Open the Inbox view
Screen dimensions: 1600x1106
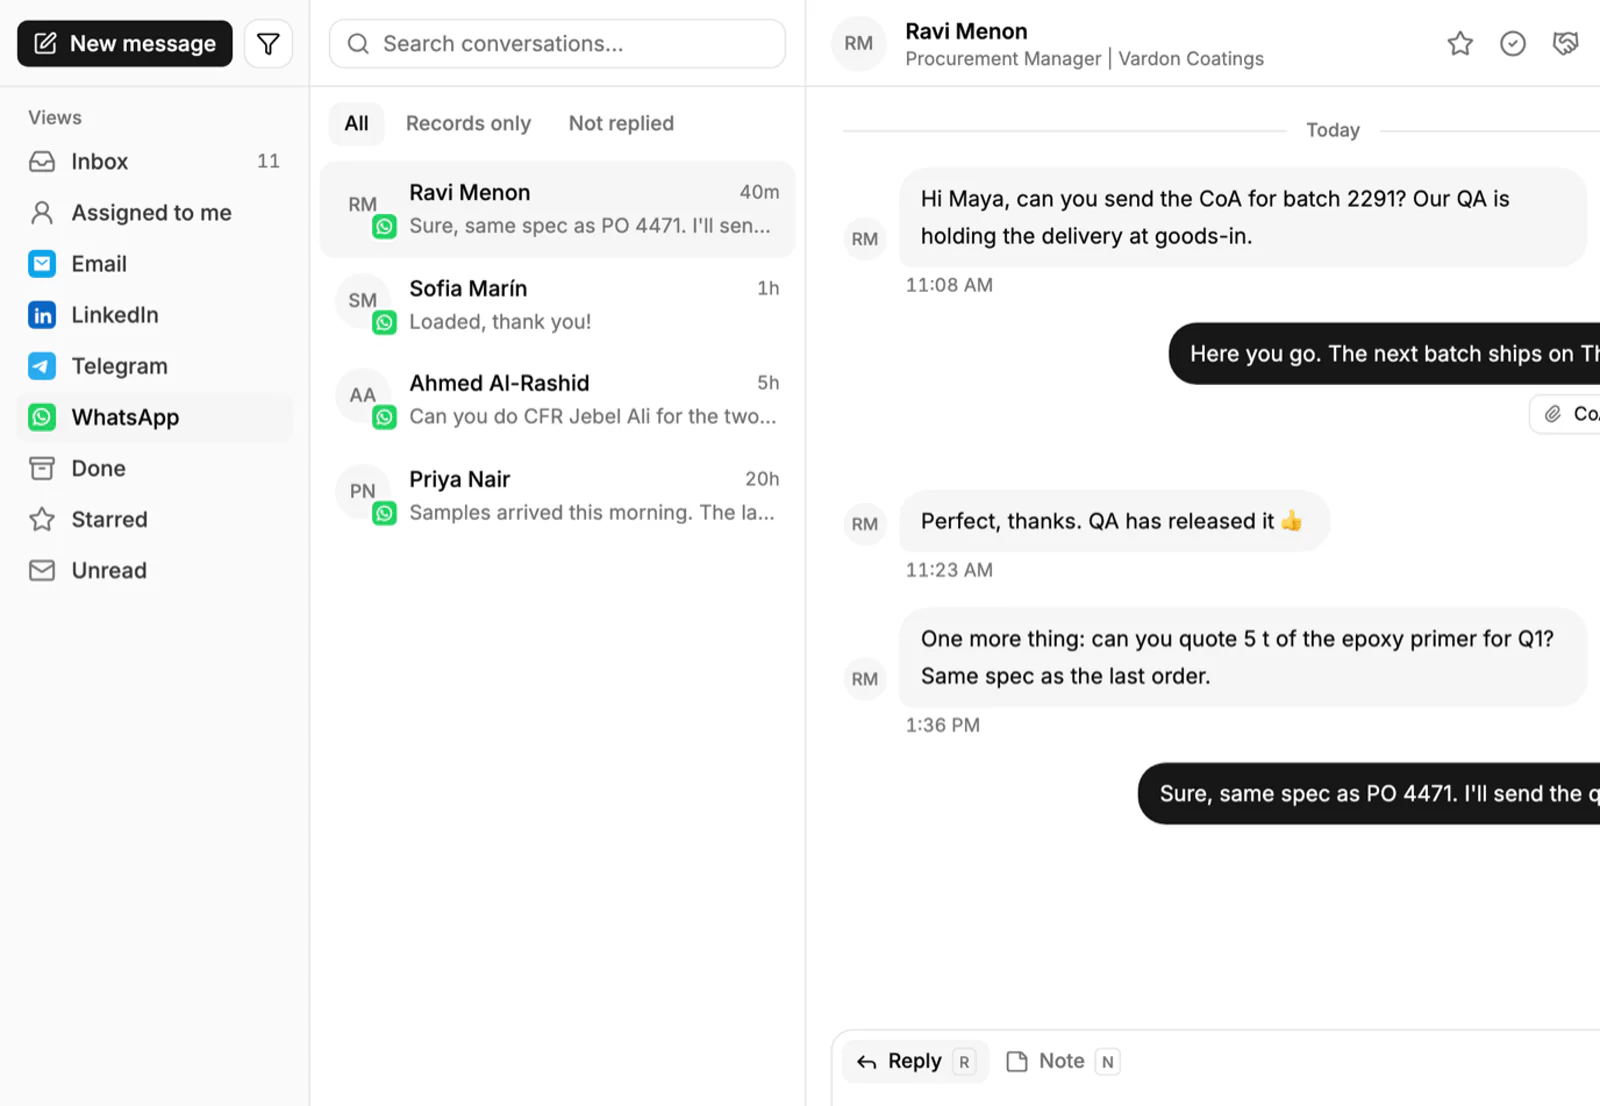(x=155, y=161)
